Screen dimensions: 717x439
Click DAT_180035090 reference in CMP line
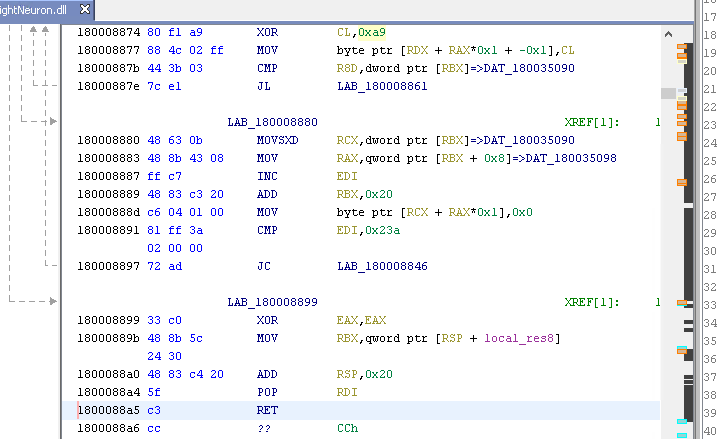coord(529,68)
